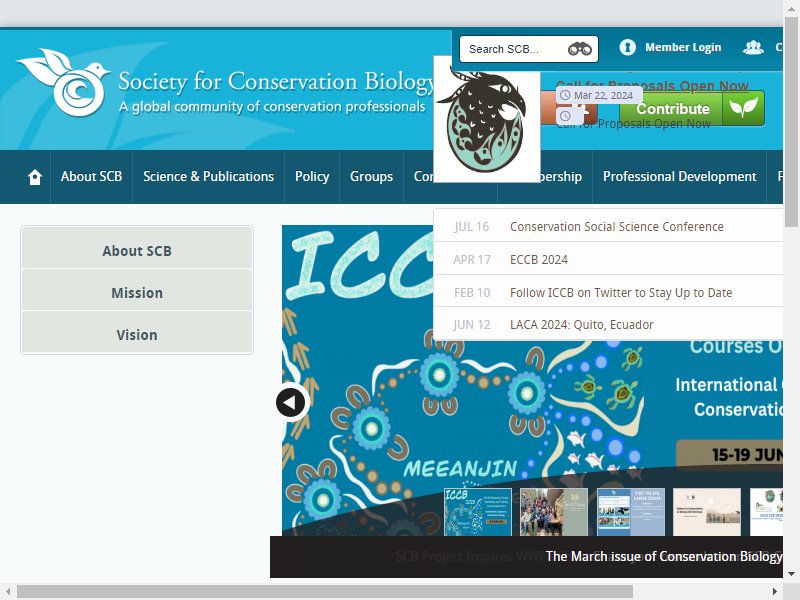Select Mission in the sidebar

[137, 293]
